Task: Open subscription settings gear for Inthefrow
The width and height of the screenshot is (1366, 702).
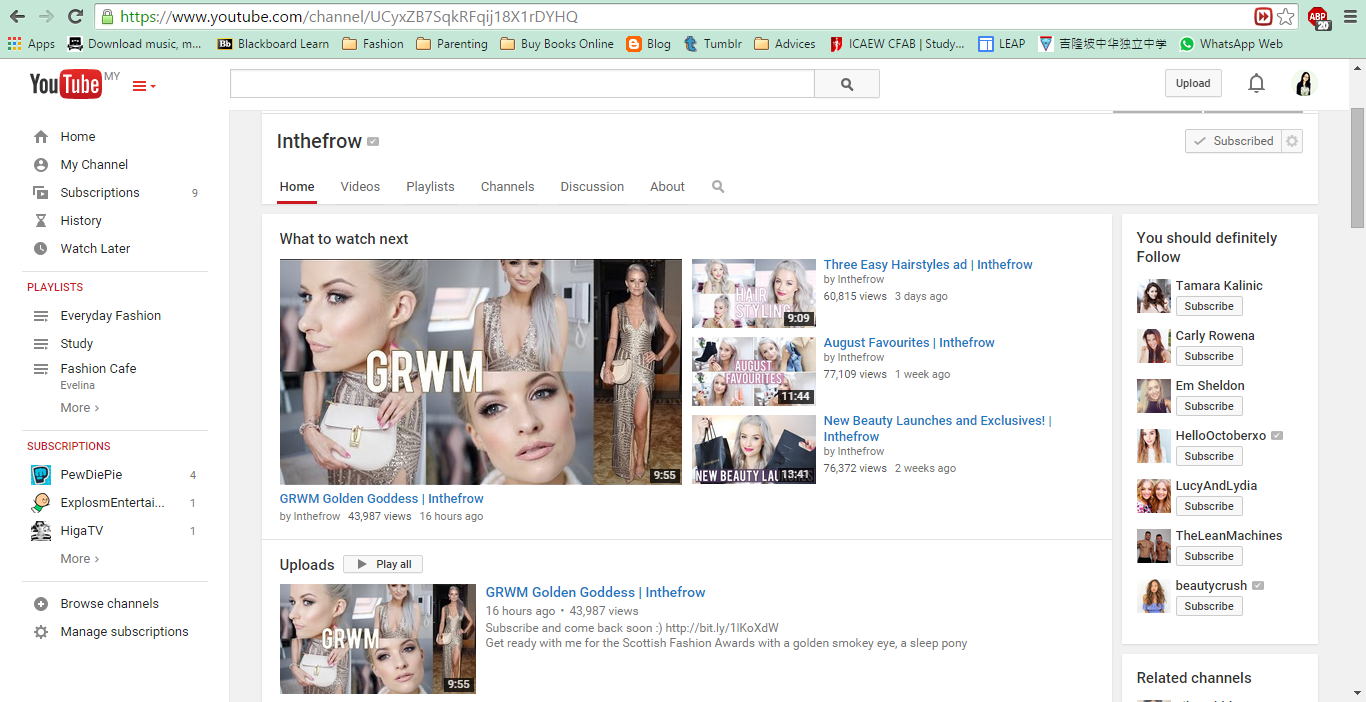Action: tap(1292, 141)
